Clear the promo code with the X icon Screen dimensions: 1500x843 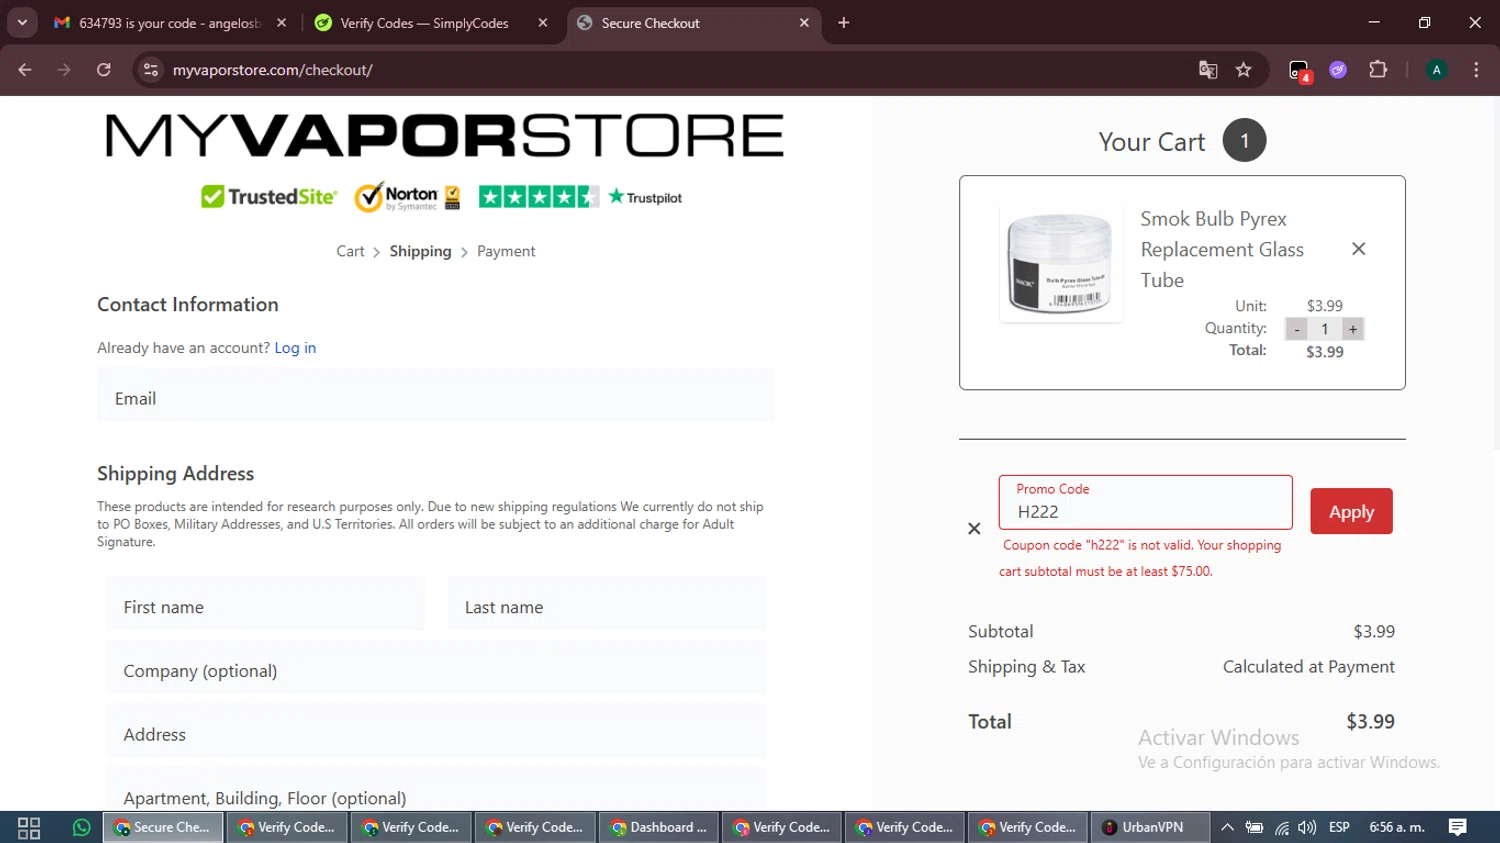pyautogui.click(x=974, y=529)
